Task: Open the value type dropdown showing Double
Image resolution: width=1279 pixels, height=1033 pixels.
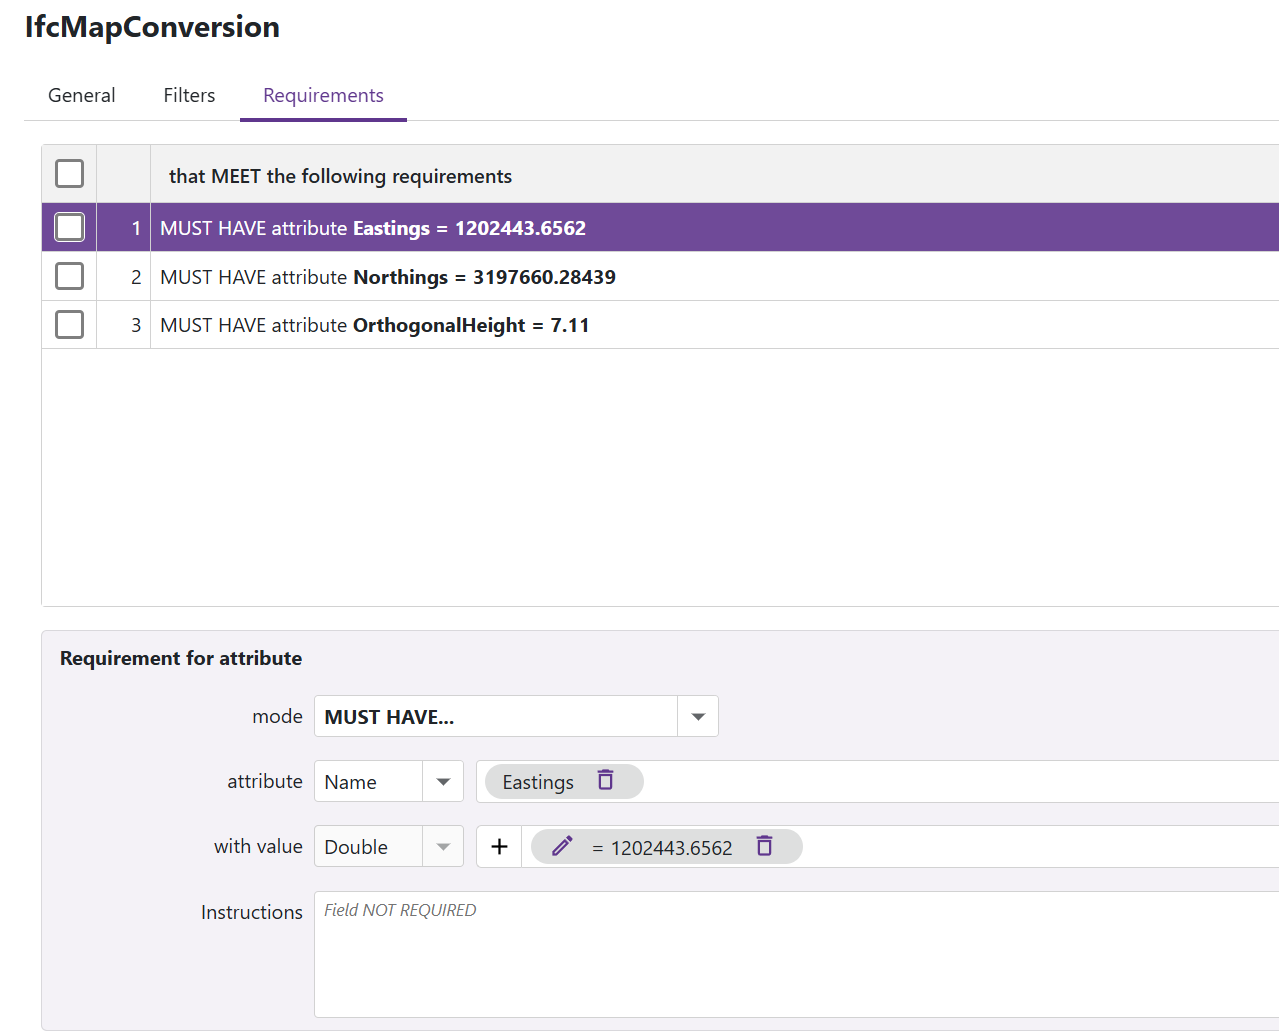Action: point(442,846)
